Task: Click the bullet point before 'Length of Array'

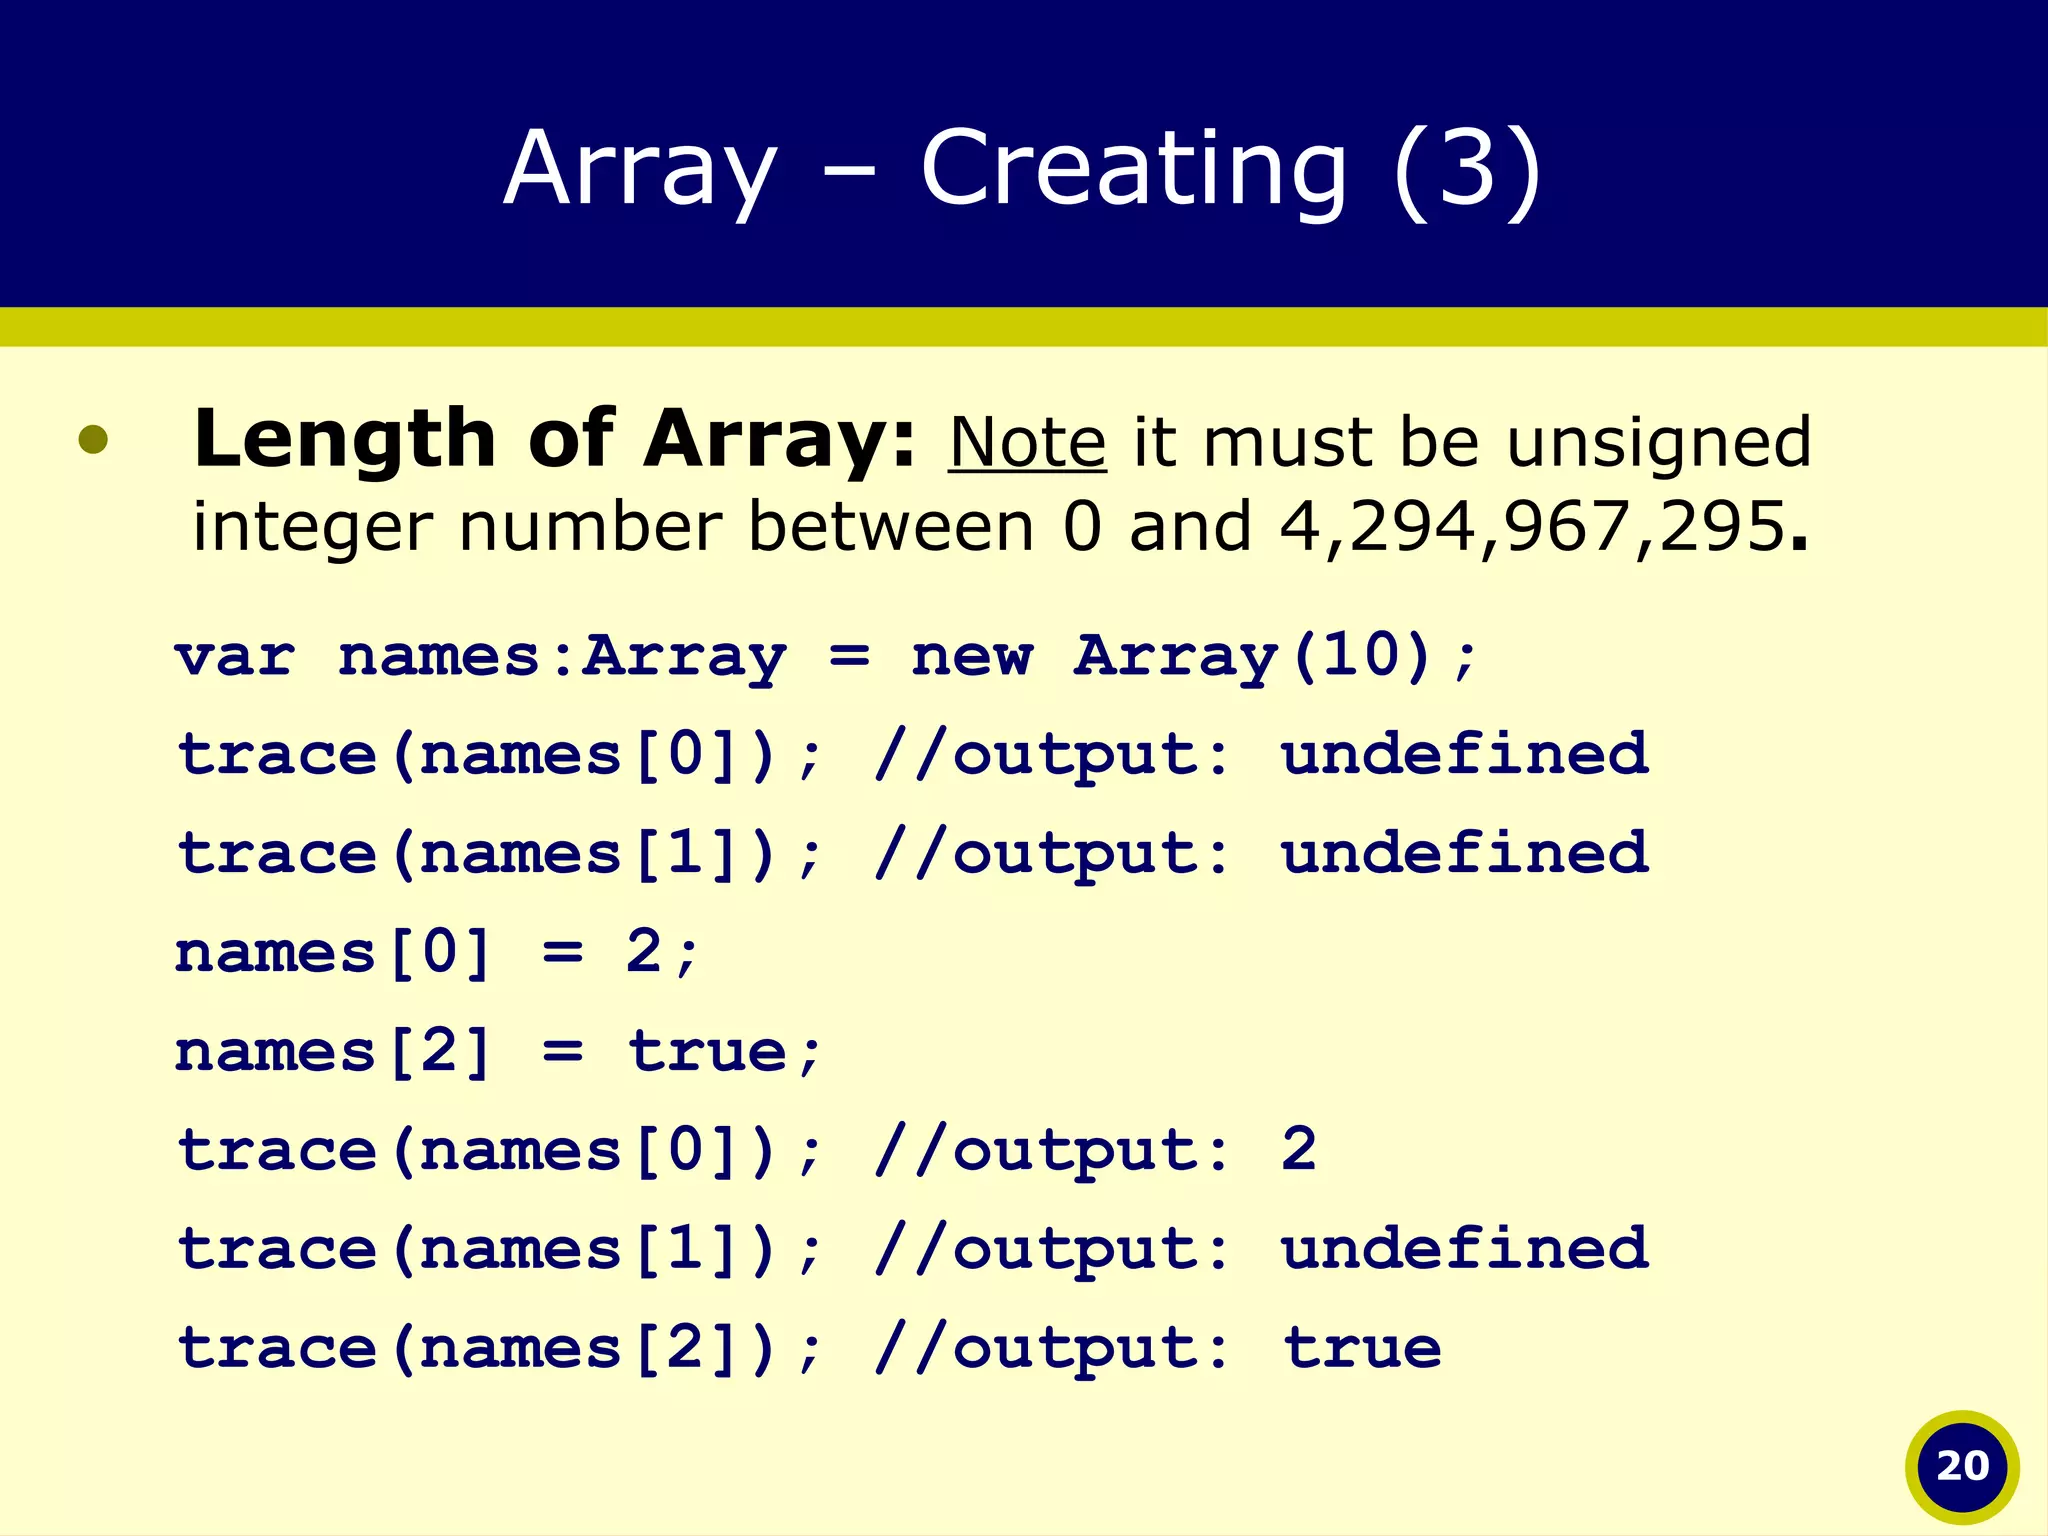Action: 93,440
